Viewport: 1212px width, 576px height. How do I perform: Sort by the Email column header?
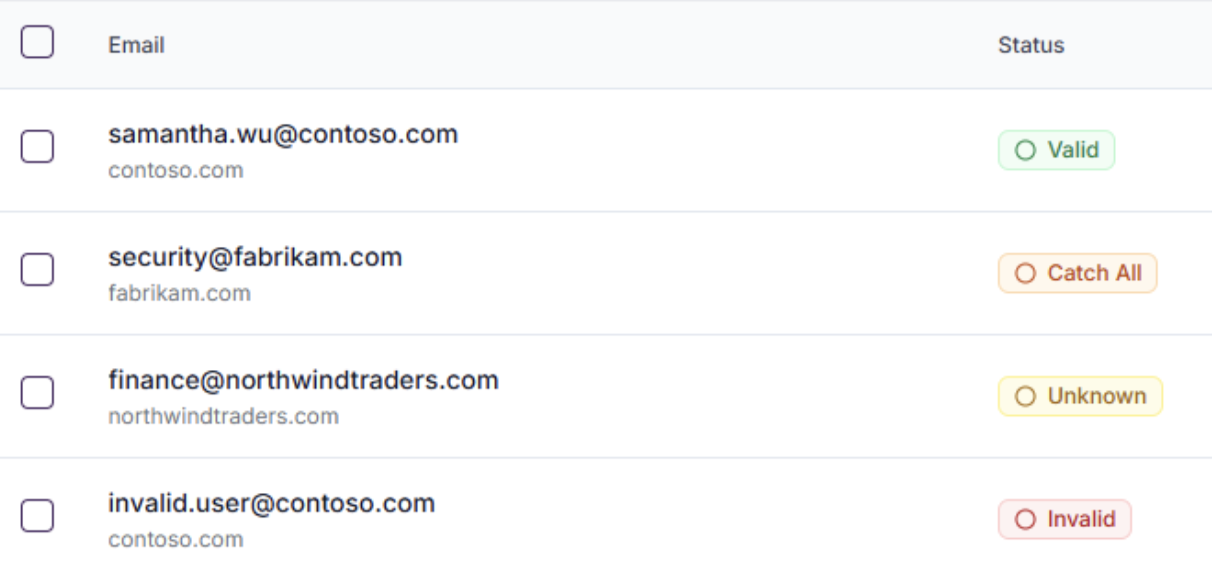[136, 45]
